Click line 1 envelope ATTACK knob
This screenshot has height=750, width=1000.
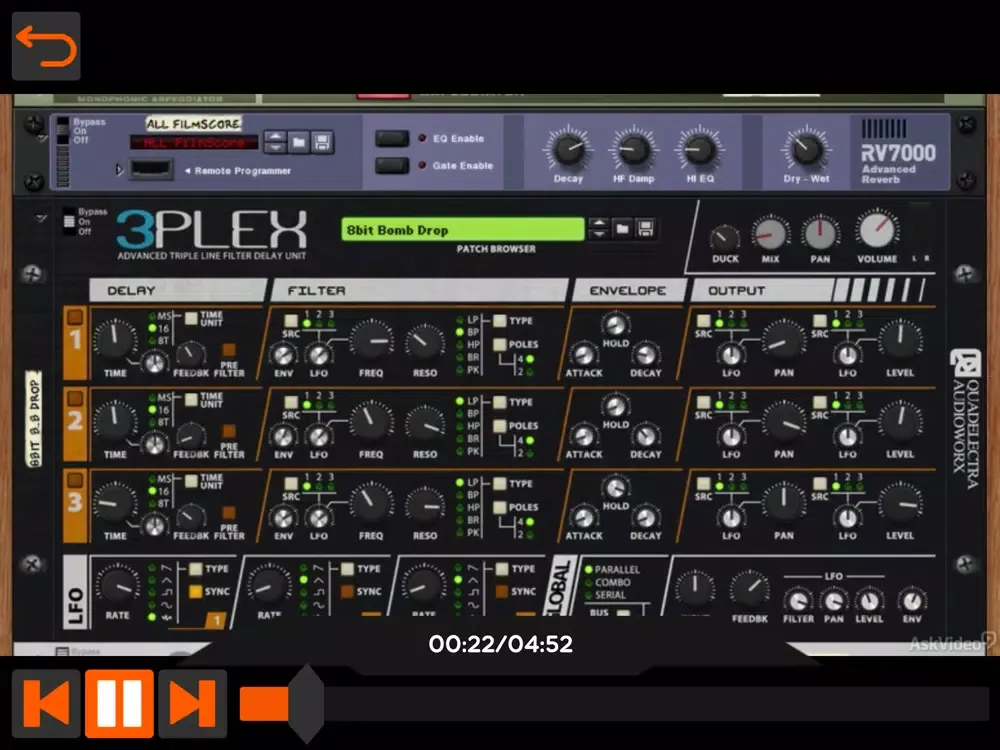584,355
